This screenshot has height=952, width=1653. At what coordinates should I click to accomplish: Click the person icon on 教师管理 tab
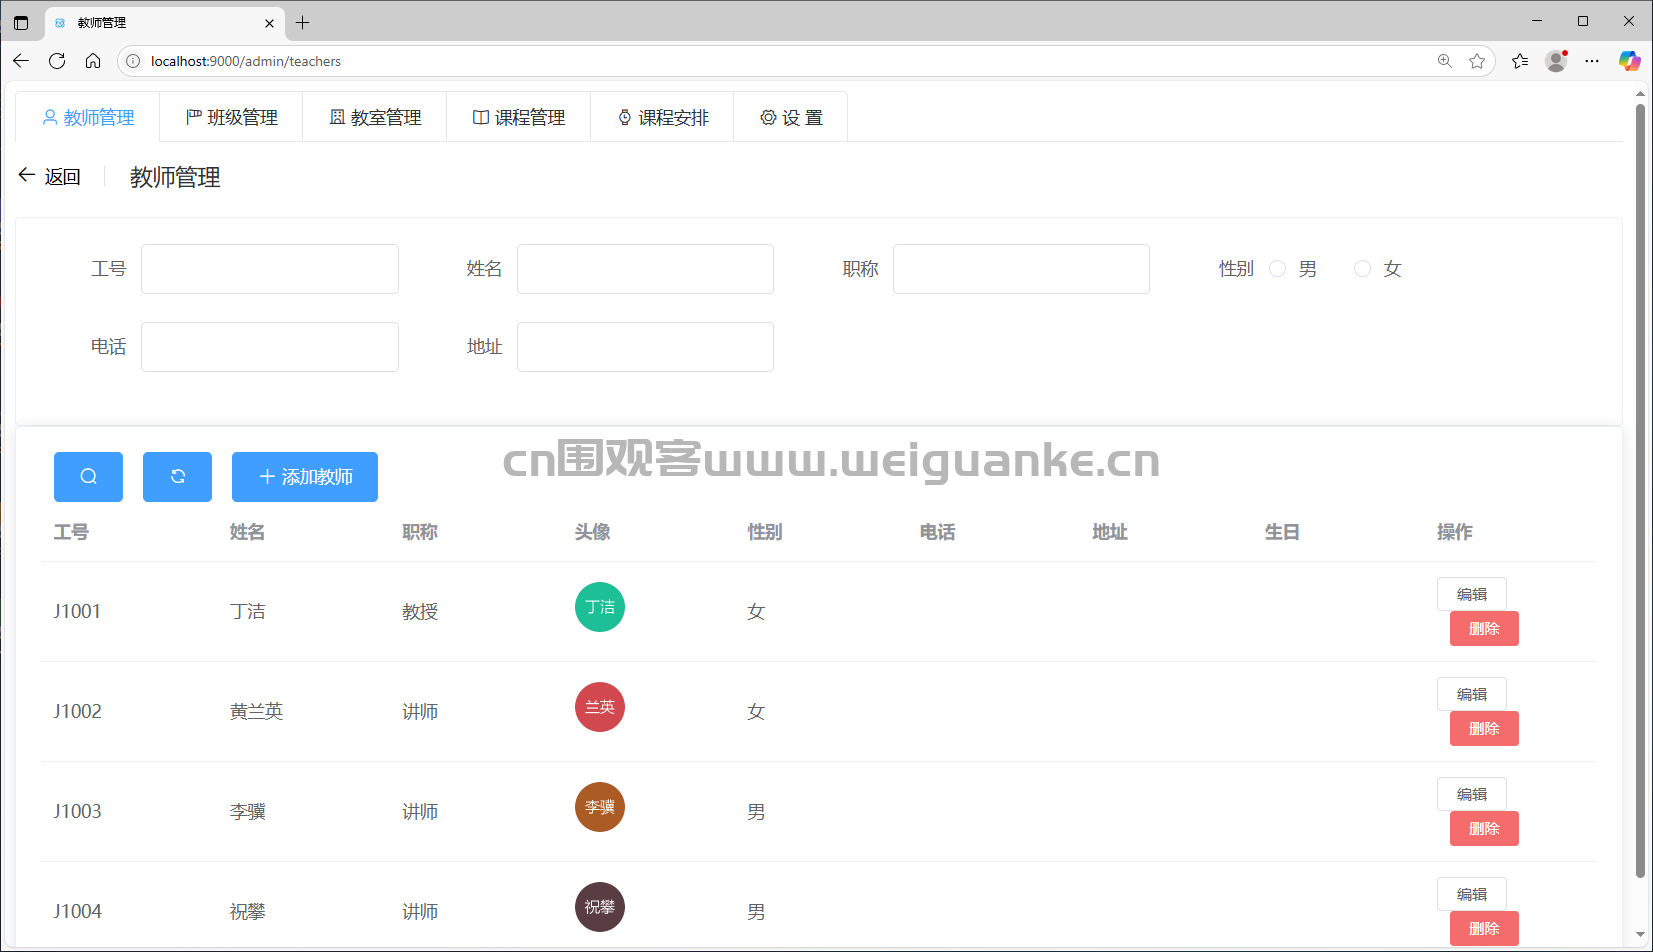point(50,117)
